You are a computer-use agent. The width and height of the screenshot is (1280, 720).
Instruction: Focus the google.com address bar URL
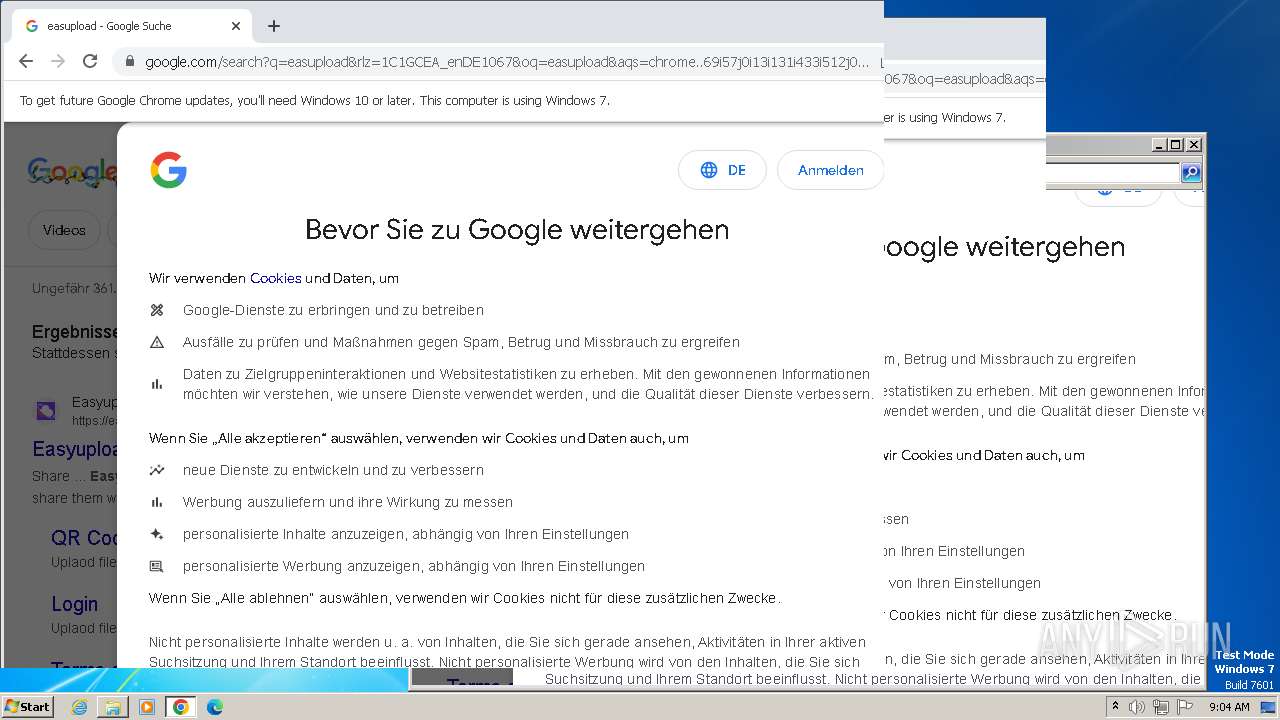point(507,62)
